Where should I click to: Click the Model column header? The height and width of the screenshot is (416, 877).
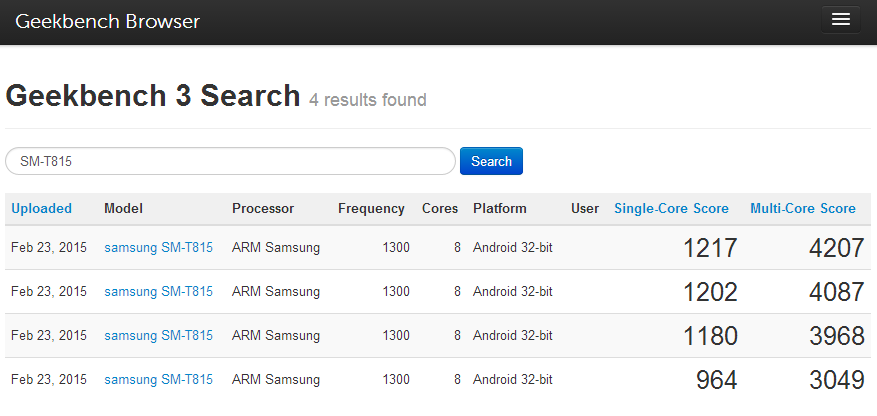pyautogui.click(x=123, y=209)
